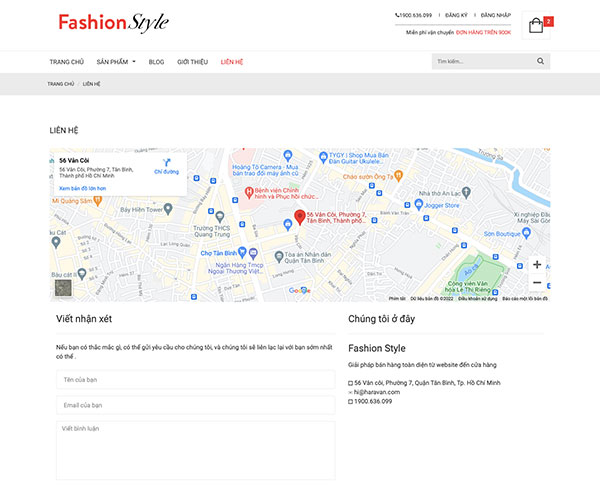The height and width of the screenshot is (486, 600).
Task: Click Xem bản đồ lớn hơn link
Action: [x=83, y=188]
